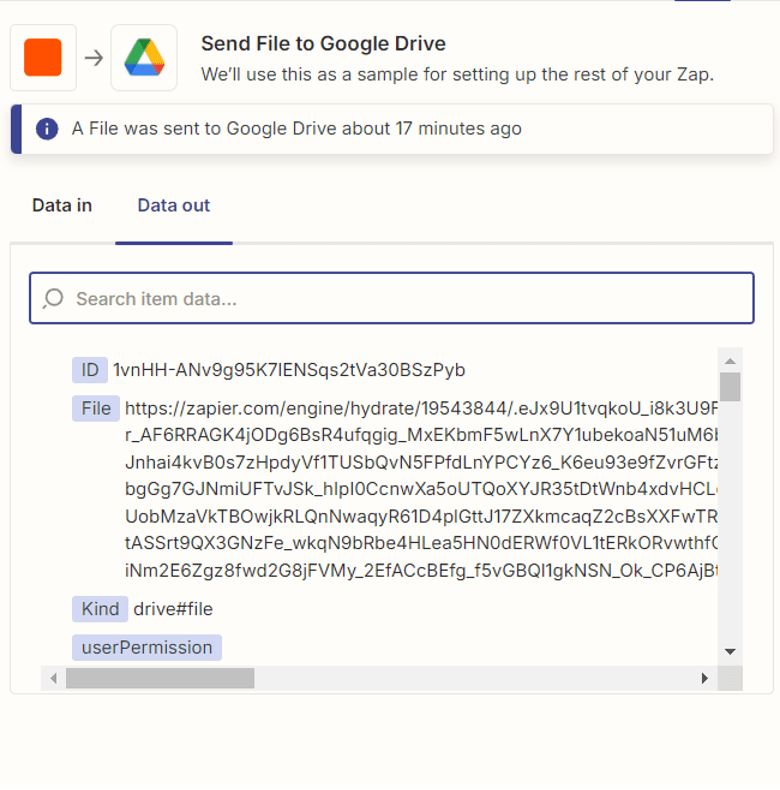
Task: Click the horizontal scrollbar right arrow
Action: tap(705, 678)
